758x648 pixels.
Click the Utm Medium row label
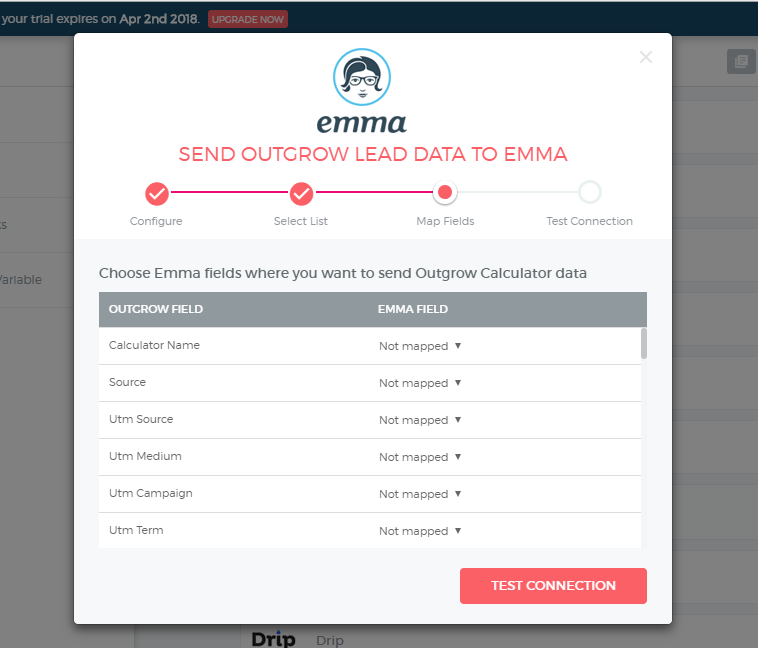[145, 456]
